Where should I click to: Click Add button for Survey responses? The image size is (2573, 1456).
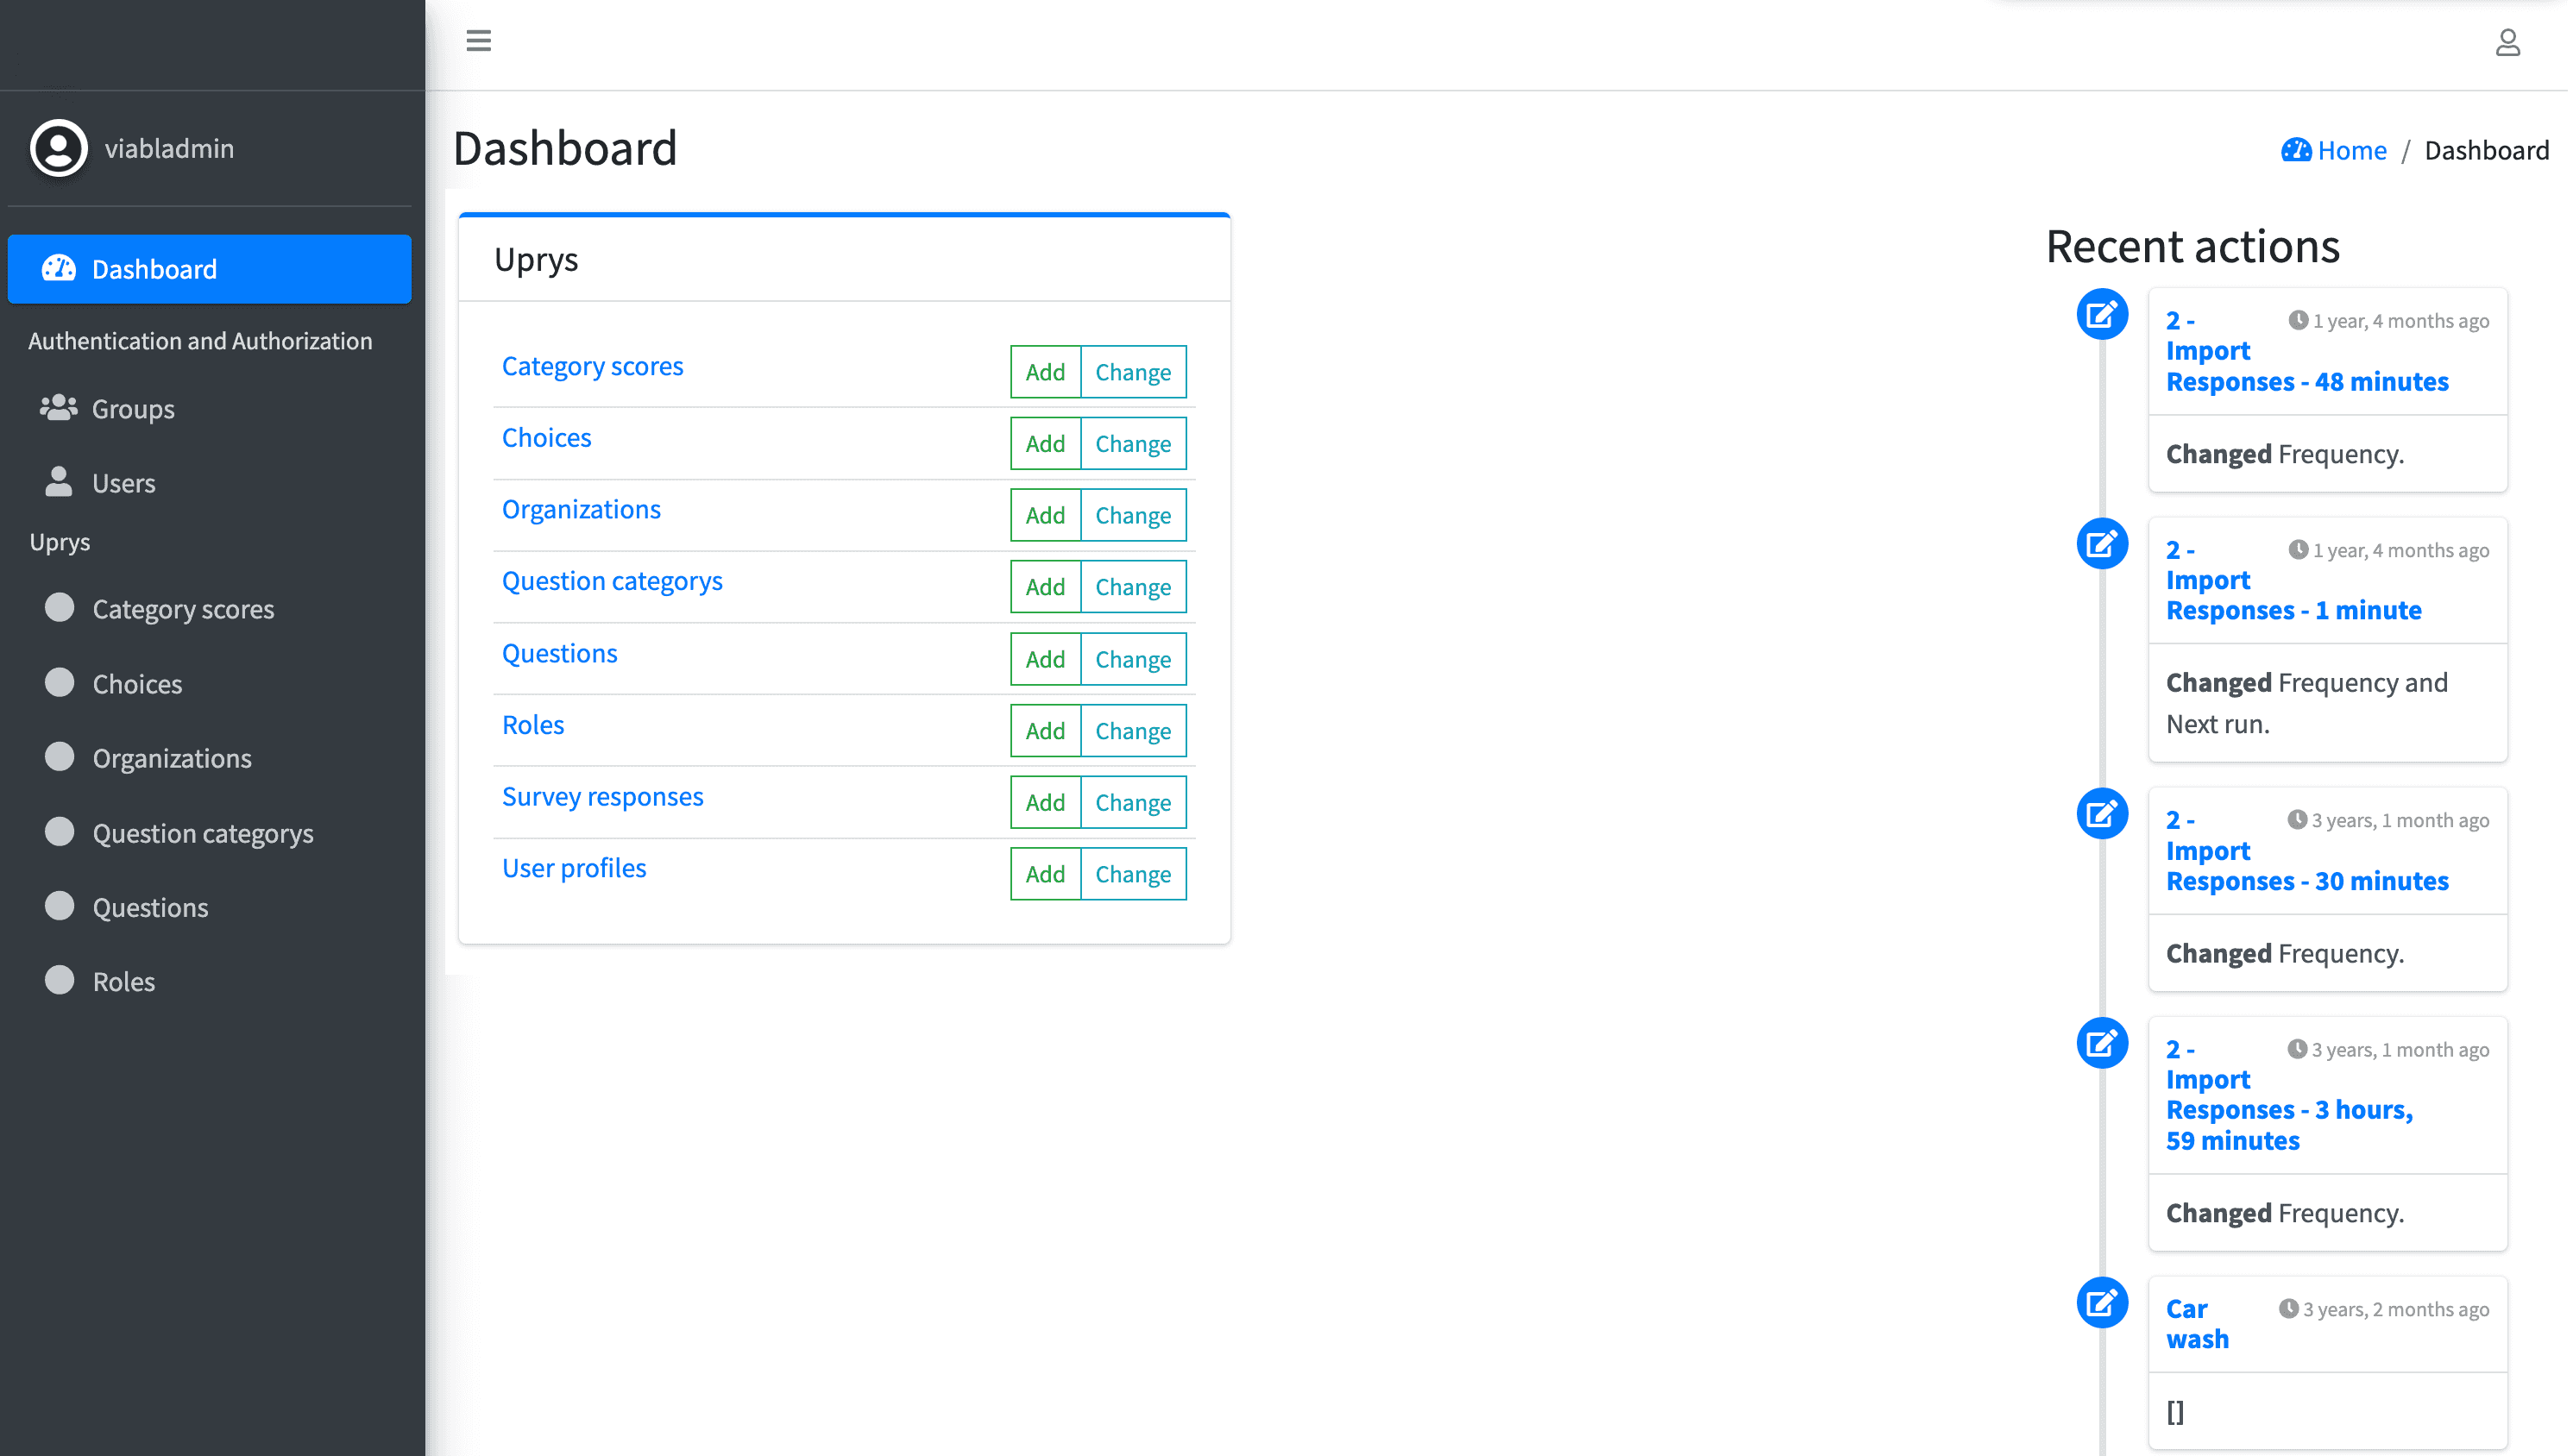point(1042,802)
